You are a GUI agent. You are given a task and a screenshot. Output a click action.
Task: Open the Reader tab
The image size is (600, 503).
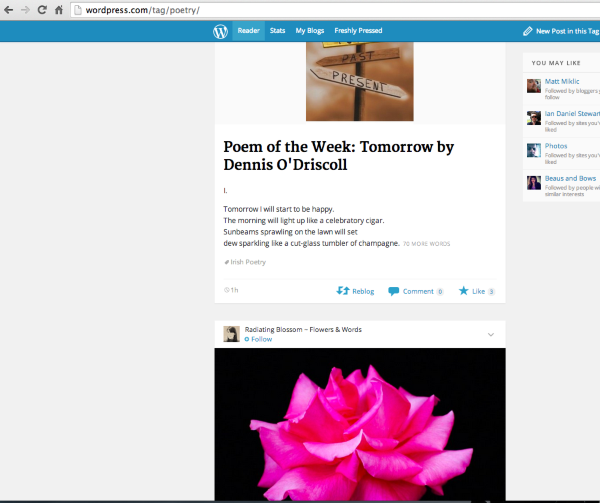pos(248,31)
